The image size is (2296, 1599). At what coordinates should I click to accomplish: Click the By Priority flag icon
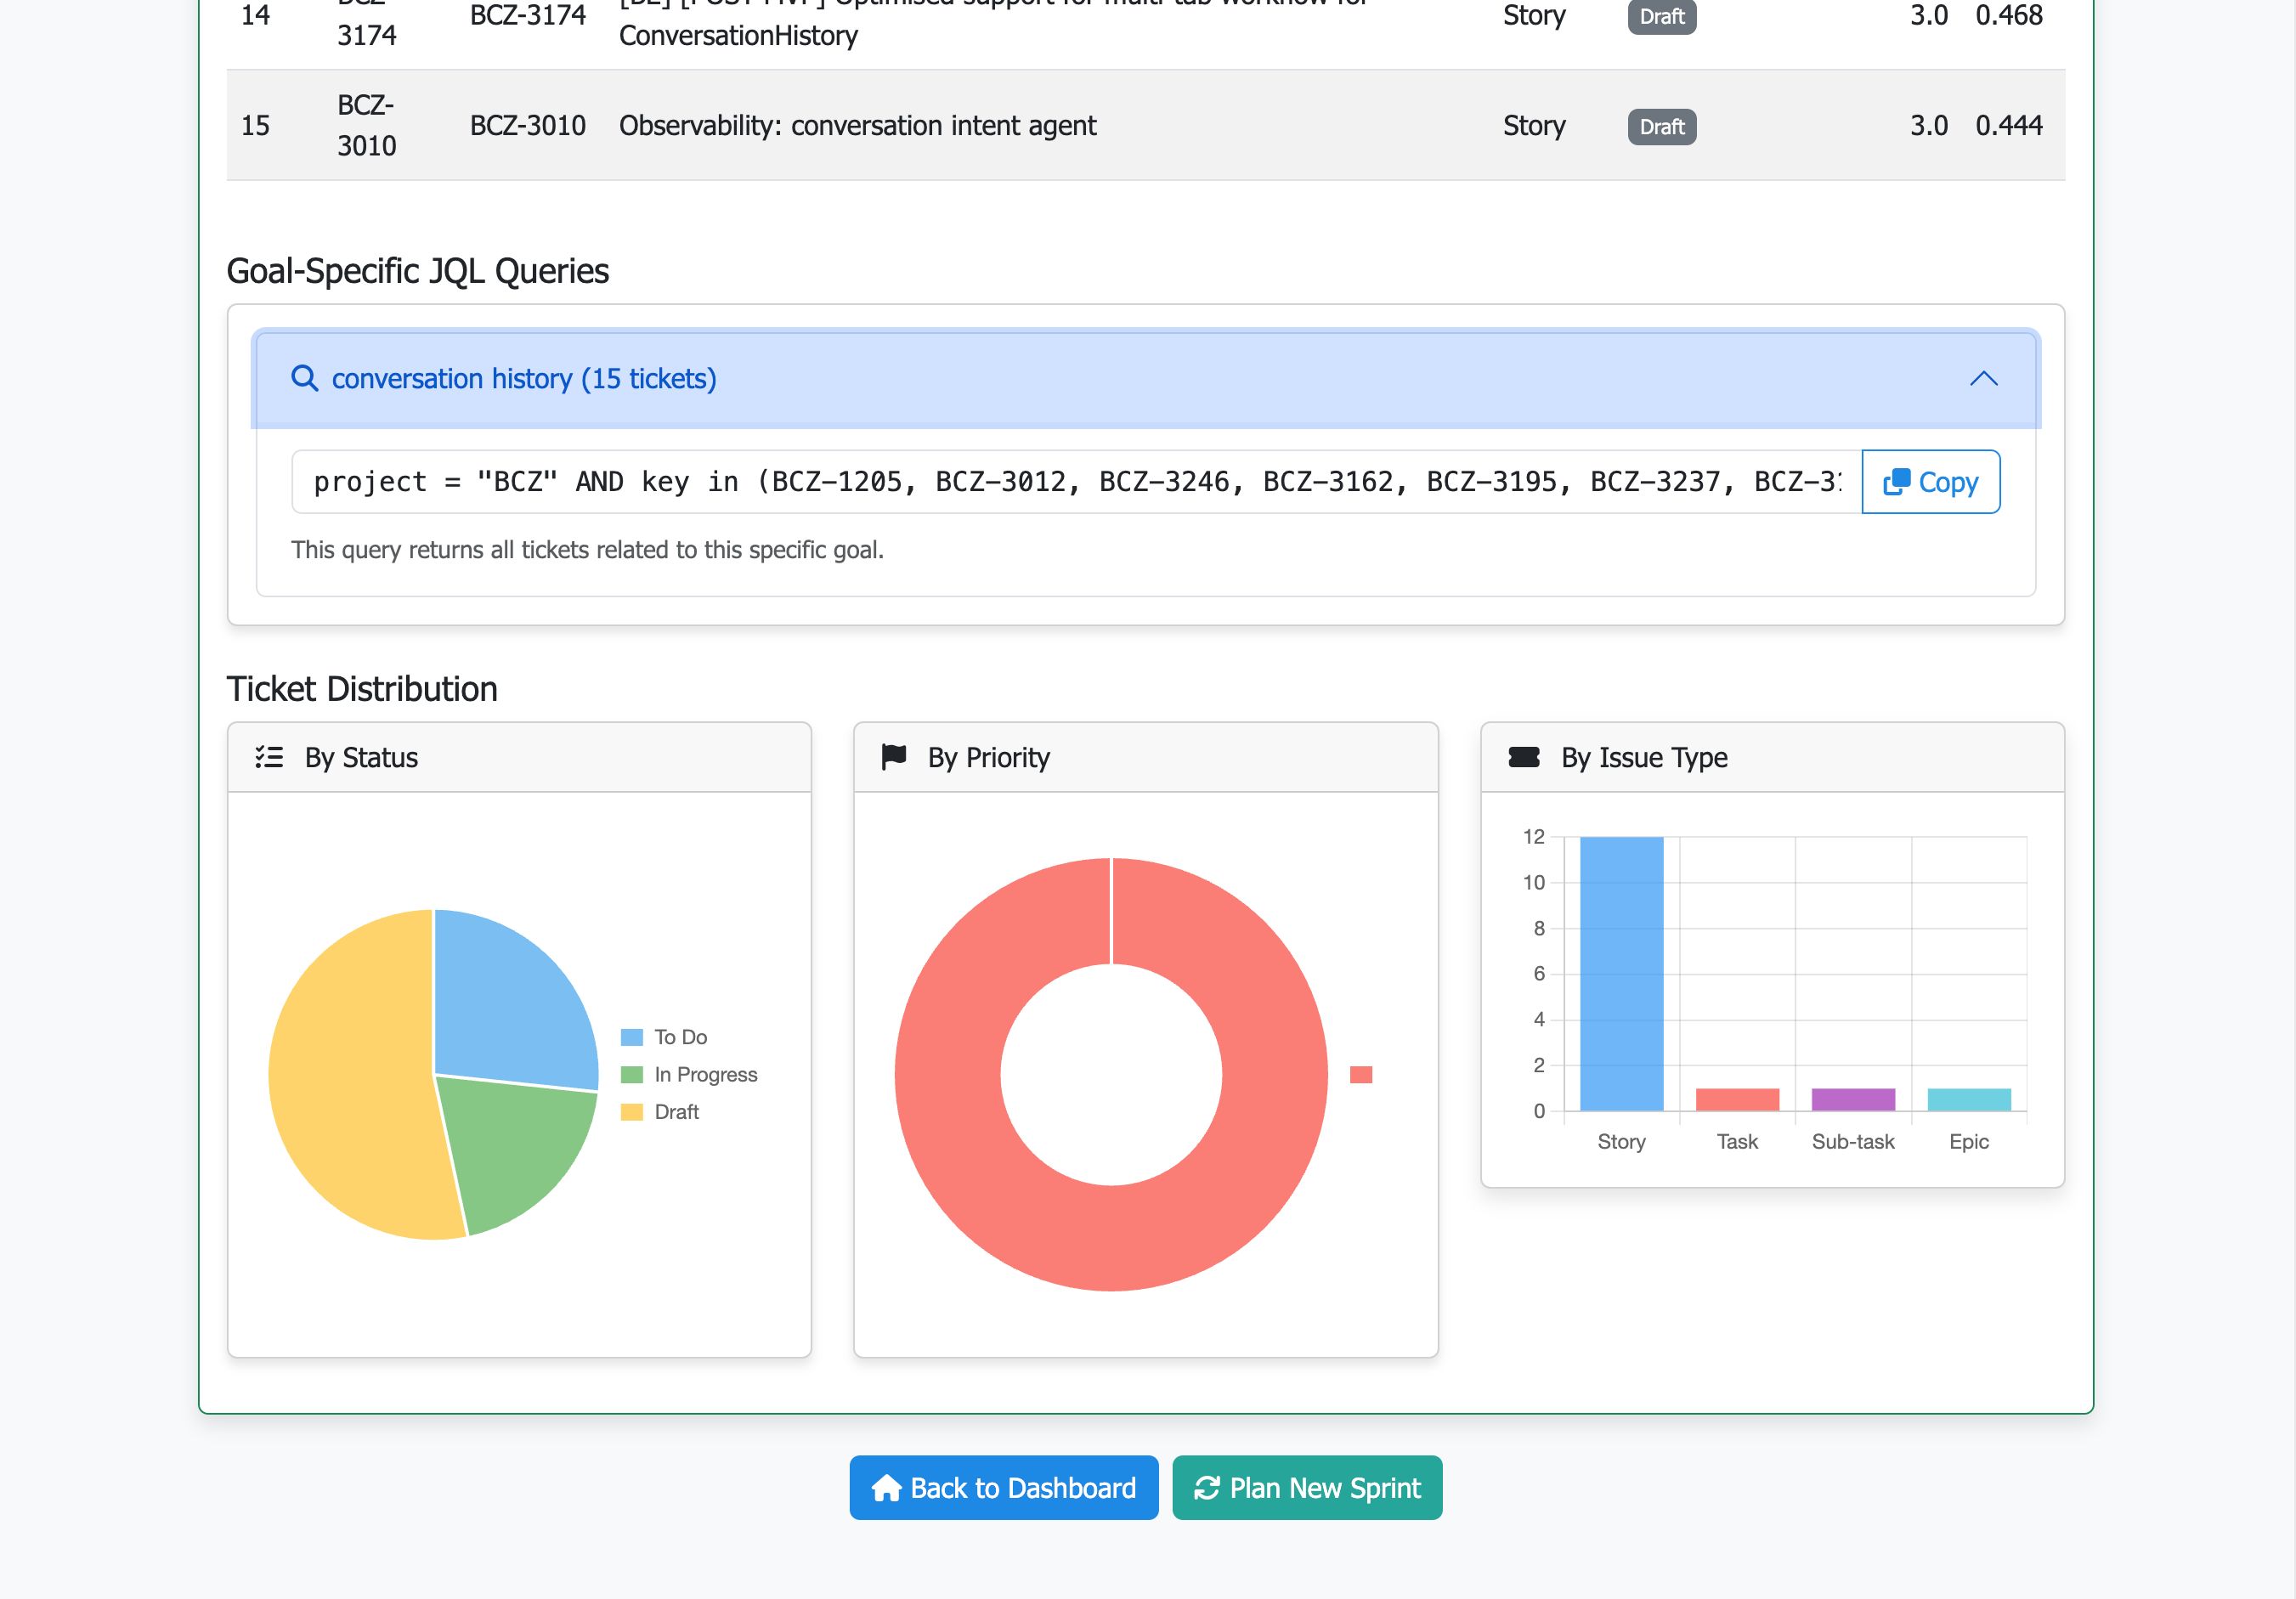pos(894,757)
